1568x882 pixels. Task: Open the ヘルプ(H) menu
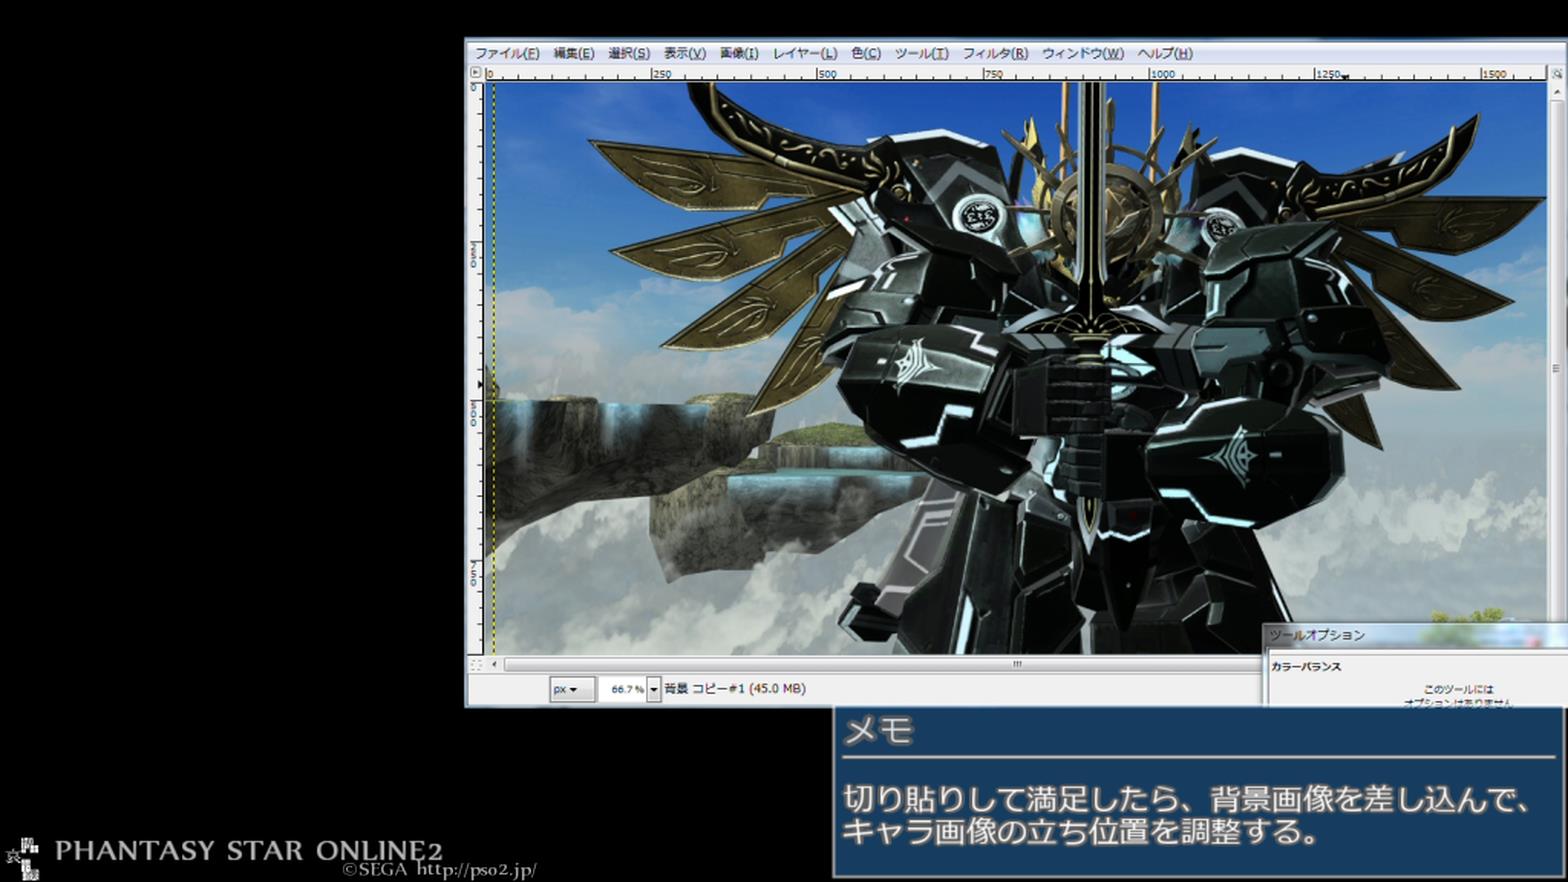pos(1165,53)
